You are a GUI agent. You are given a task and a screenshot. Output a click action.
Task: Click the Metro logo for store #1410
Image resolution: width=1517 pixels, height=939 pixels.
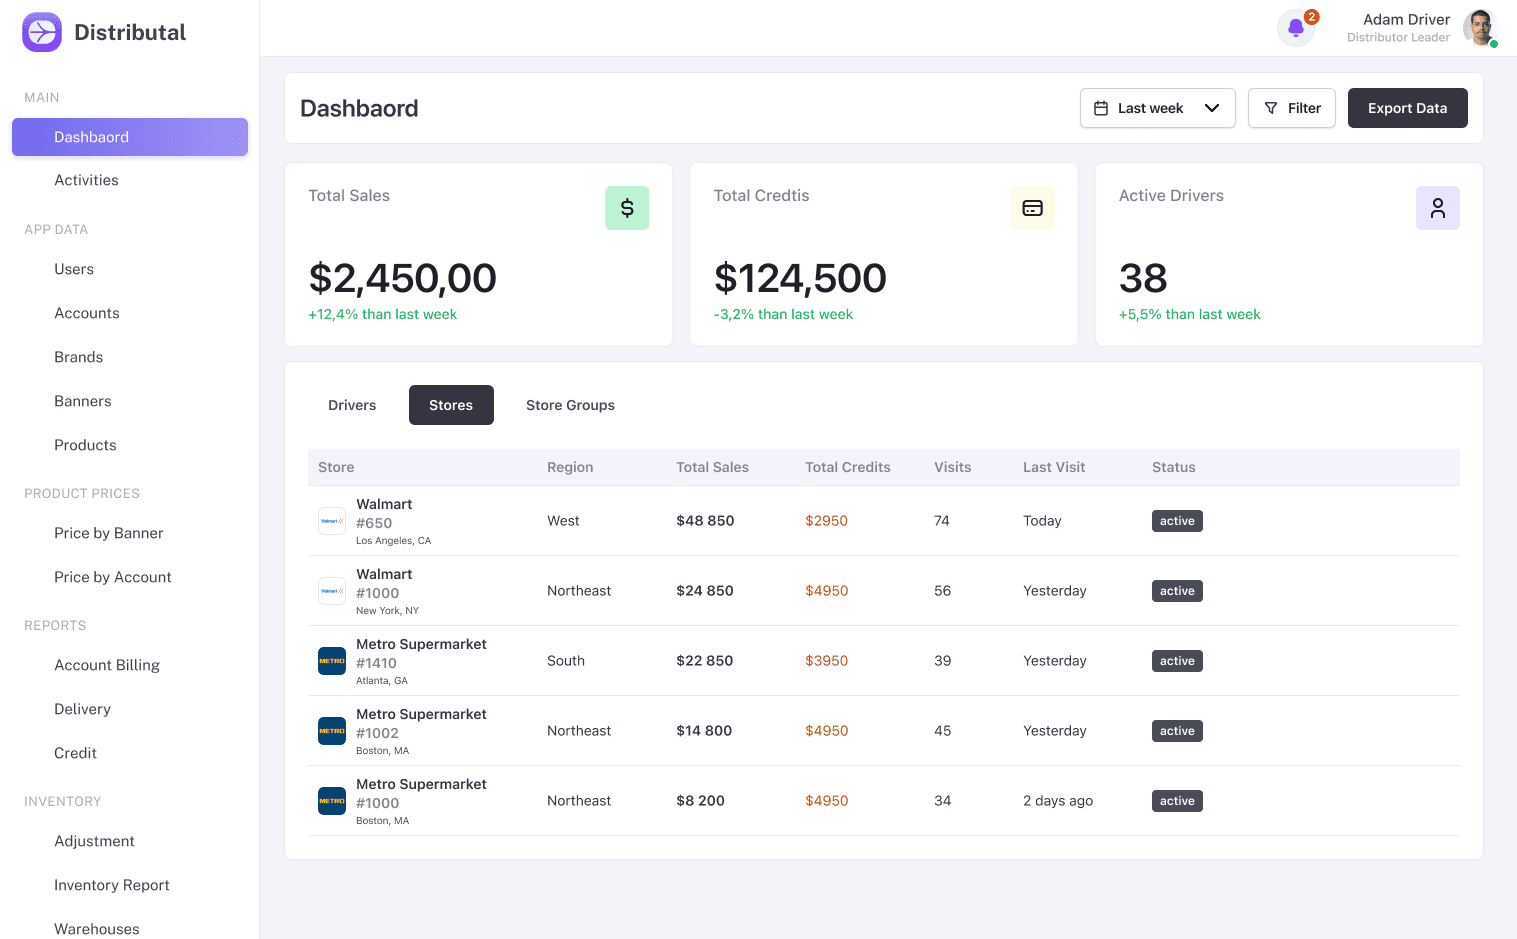click(331, 660)
